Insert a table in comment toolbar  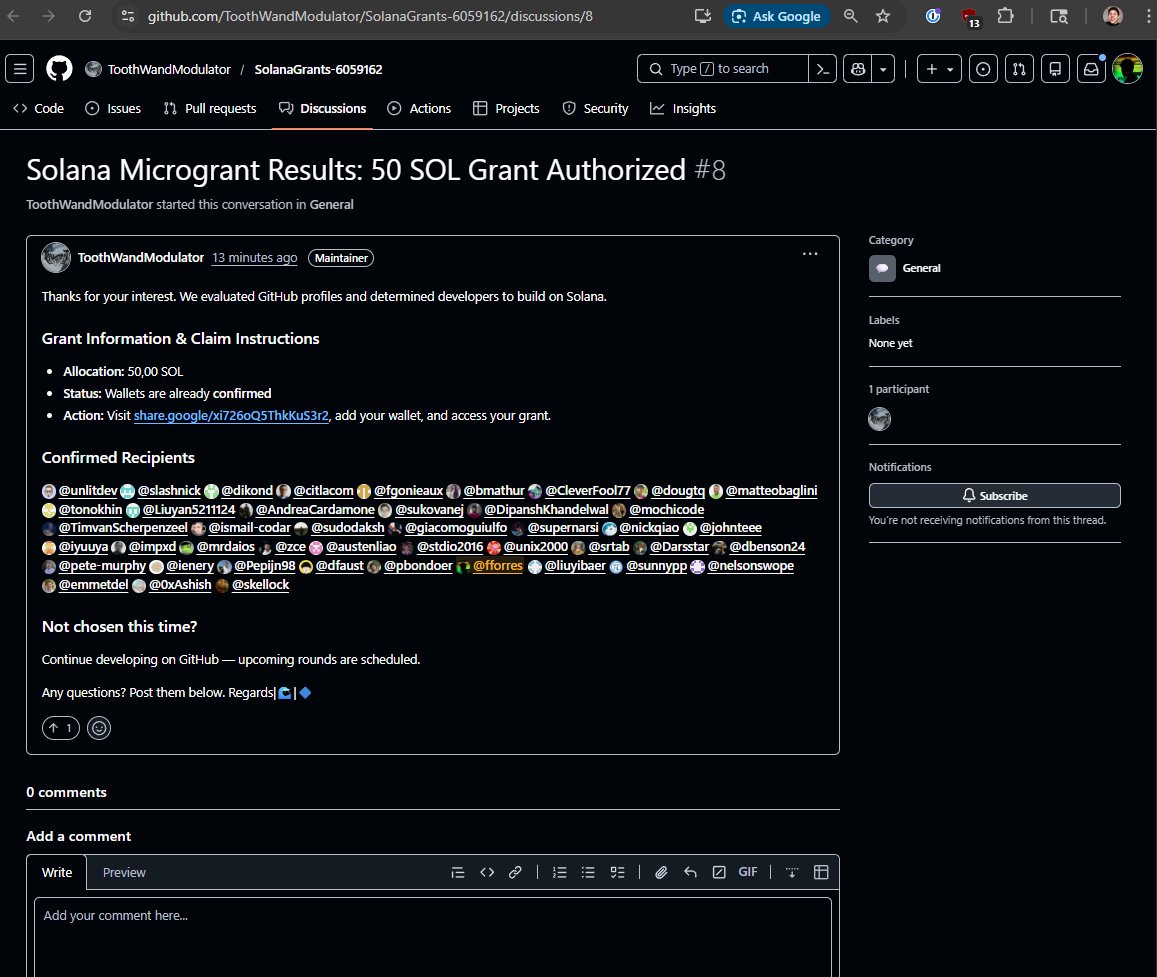tap(821, 872)
